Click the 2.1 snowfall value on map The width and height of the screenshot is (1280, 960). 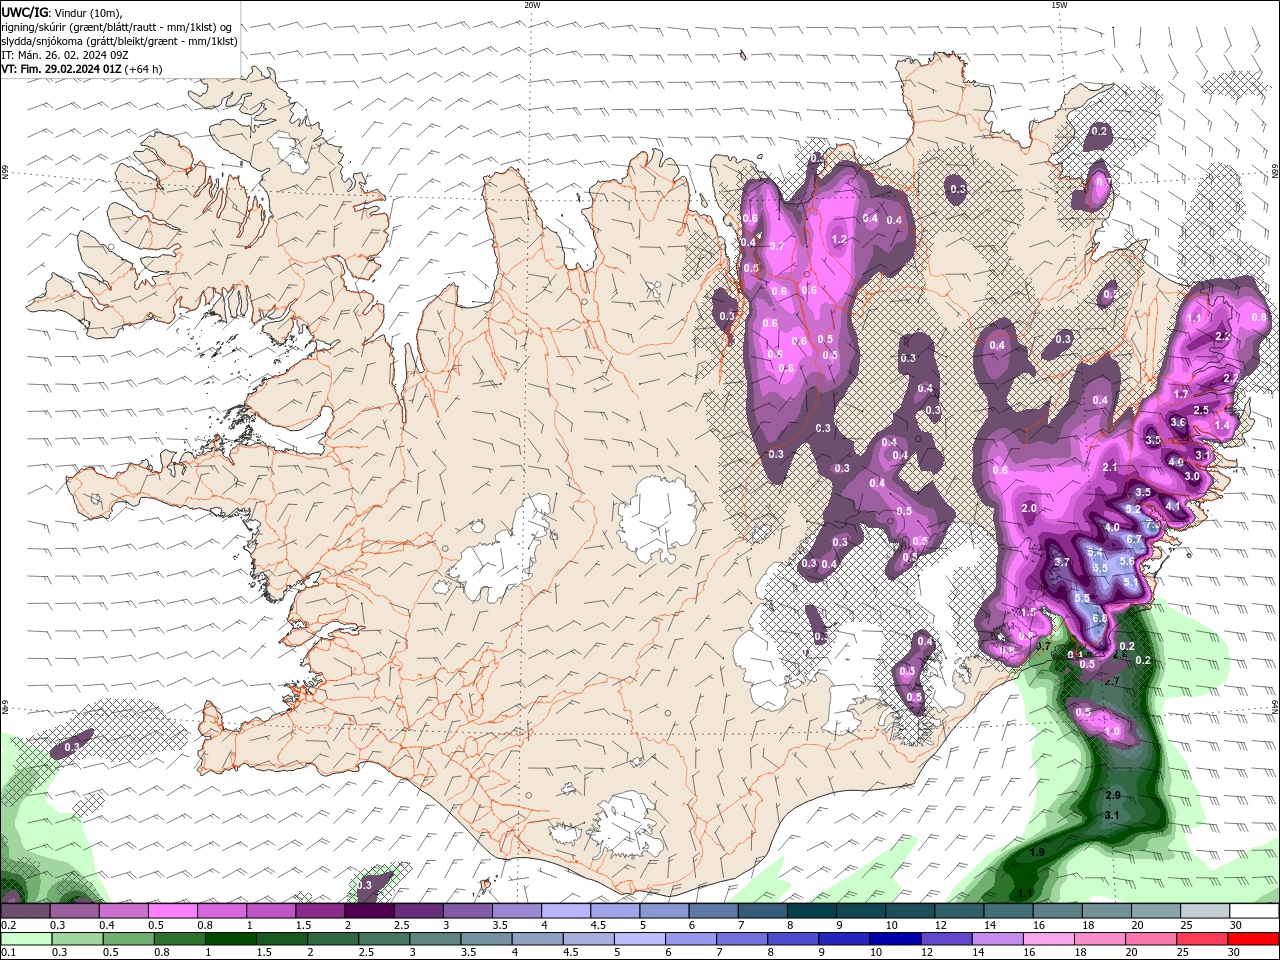pos(1109,467)
